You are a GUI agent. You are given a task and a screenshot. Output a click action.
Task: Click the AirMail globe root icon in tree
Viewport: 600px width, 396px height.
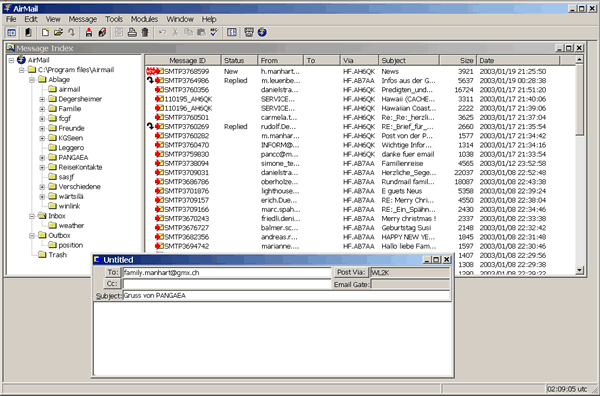click(21, 60)
